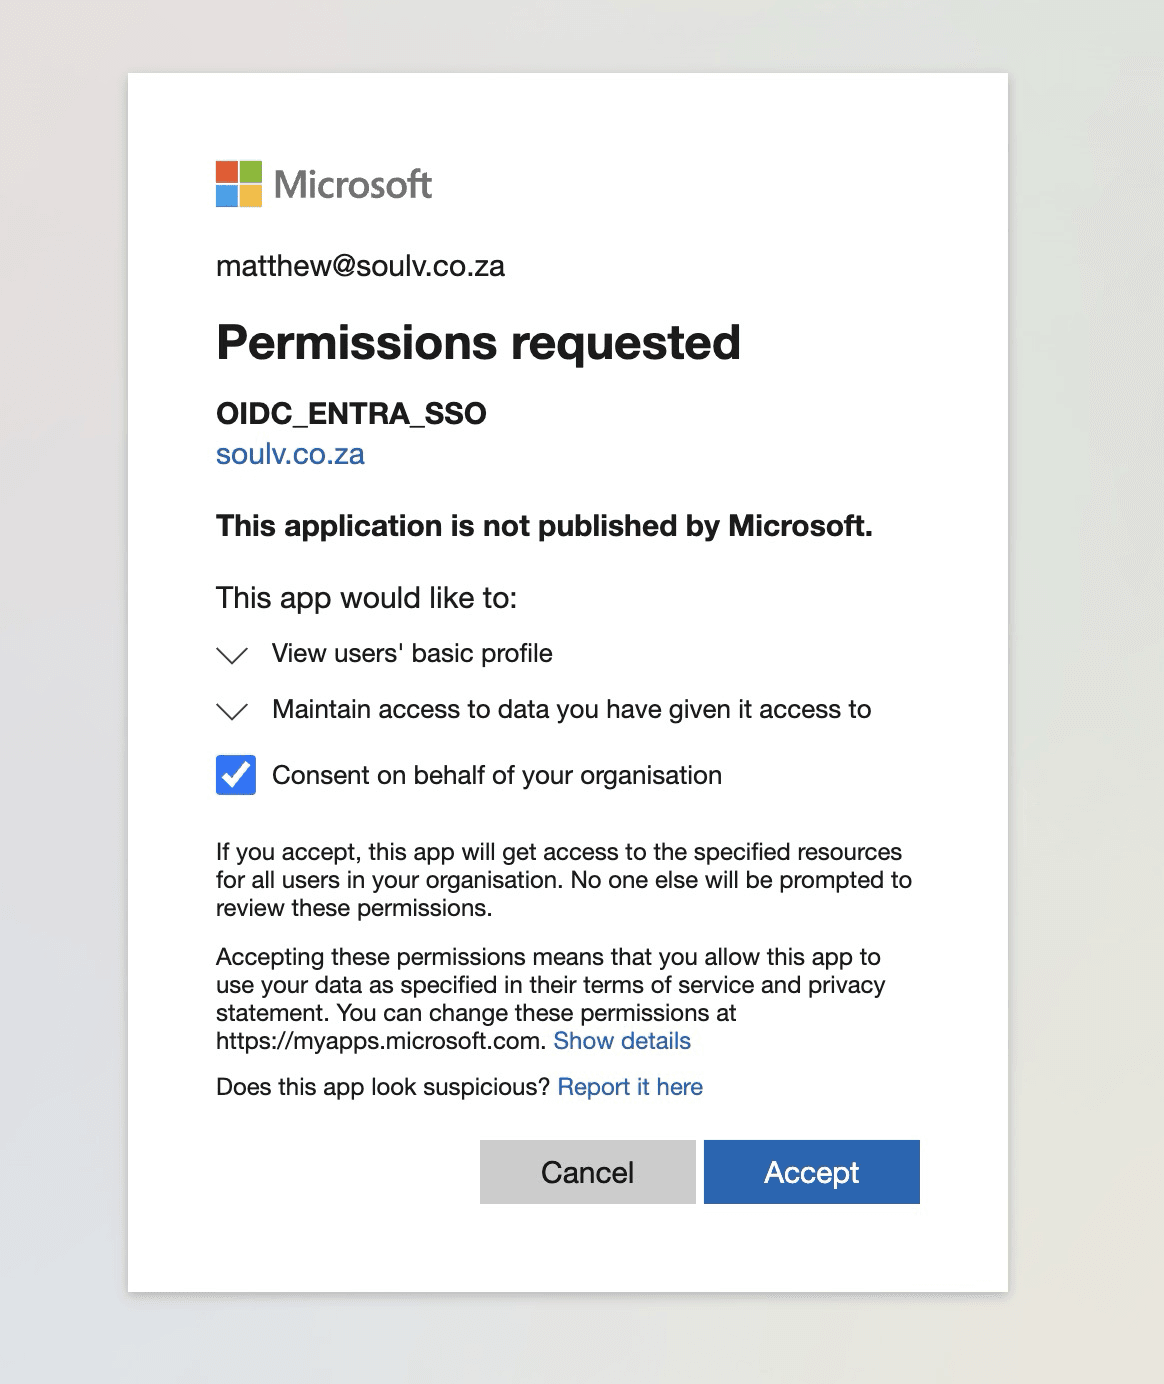Click the Microsoft four-color logo
Screen dimensions: 1164x1384
[x=239, y=184]
